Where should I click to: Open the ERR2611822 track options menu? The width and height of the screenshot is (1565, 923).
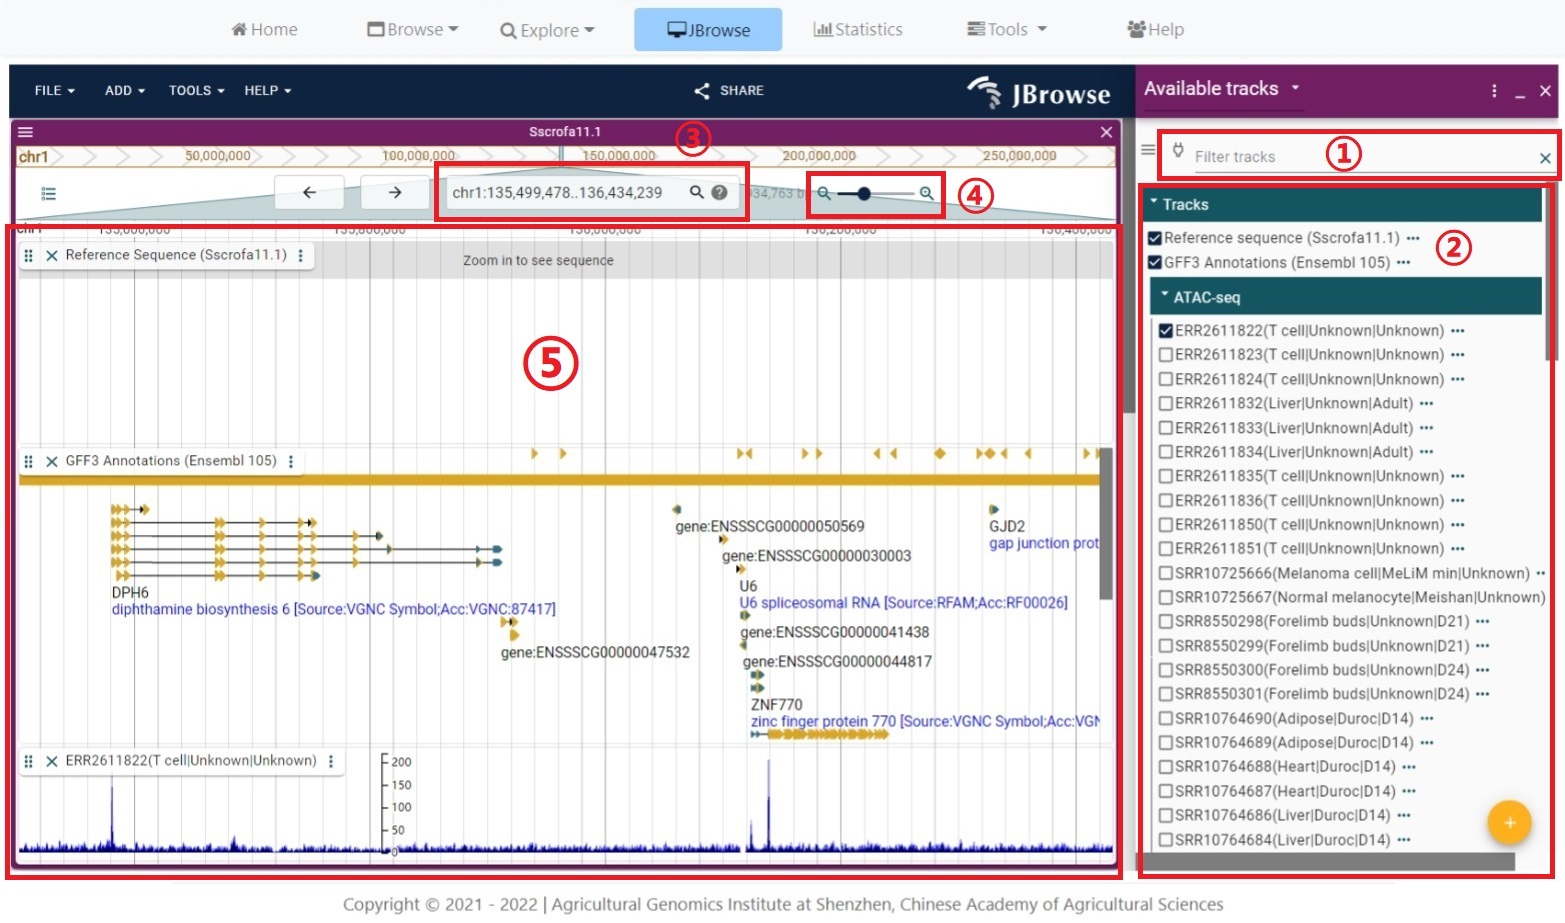click(331, 761)
